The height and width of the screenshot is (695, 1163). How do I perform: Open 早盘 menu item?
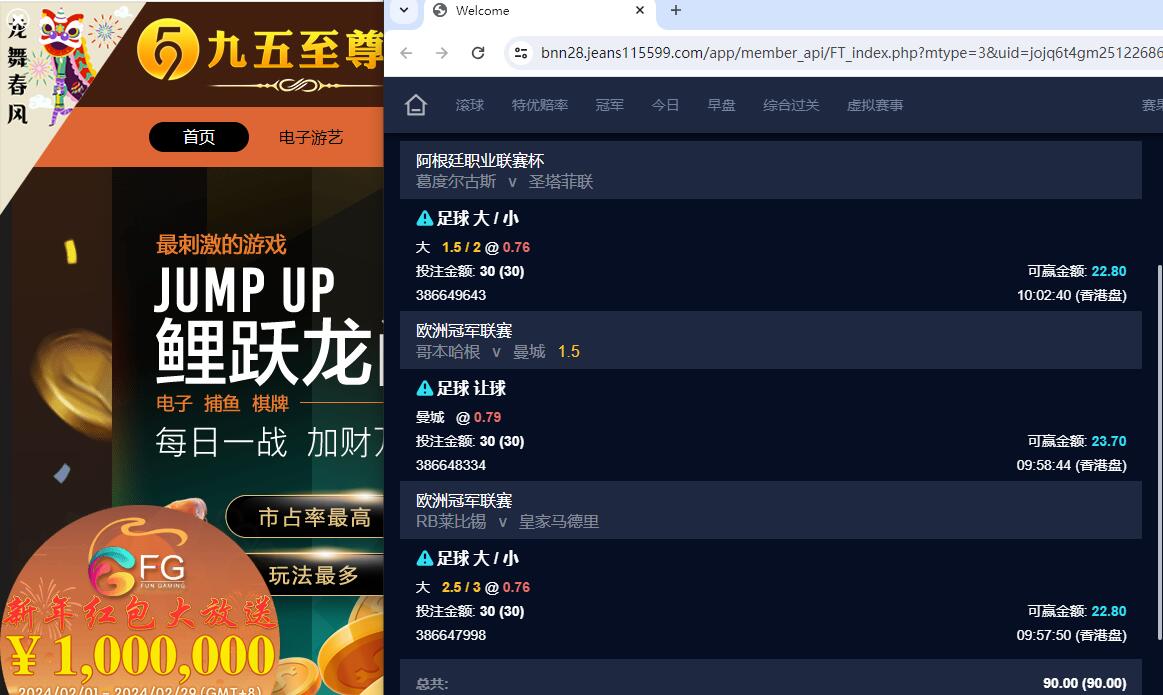pyautogui.click(x=721, y=105)
